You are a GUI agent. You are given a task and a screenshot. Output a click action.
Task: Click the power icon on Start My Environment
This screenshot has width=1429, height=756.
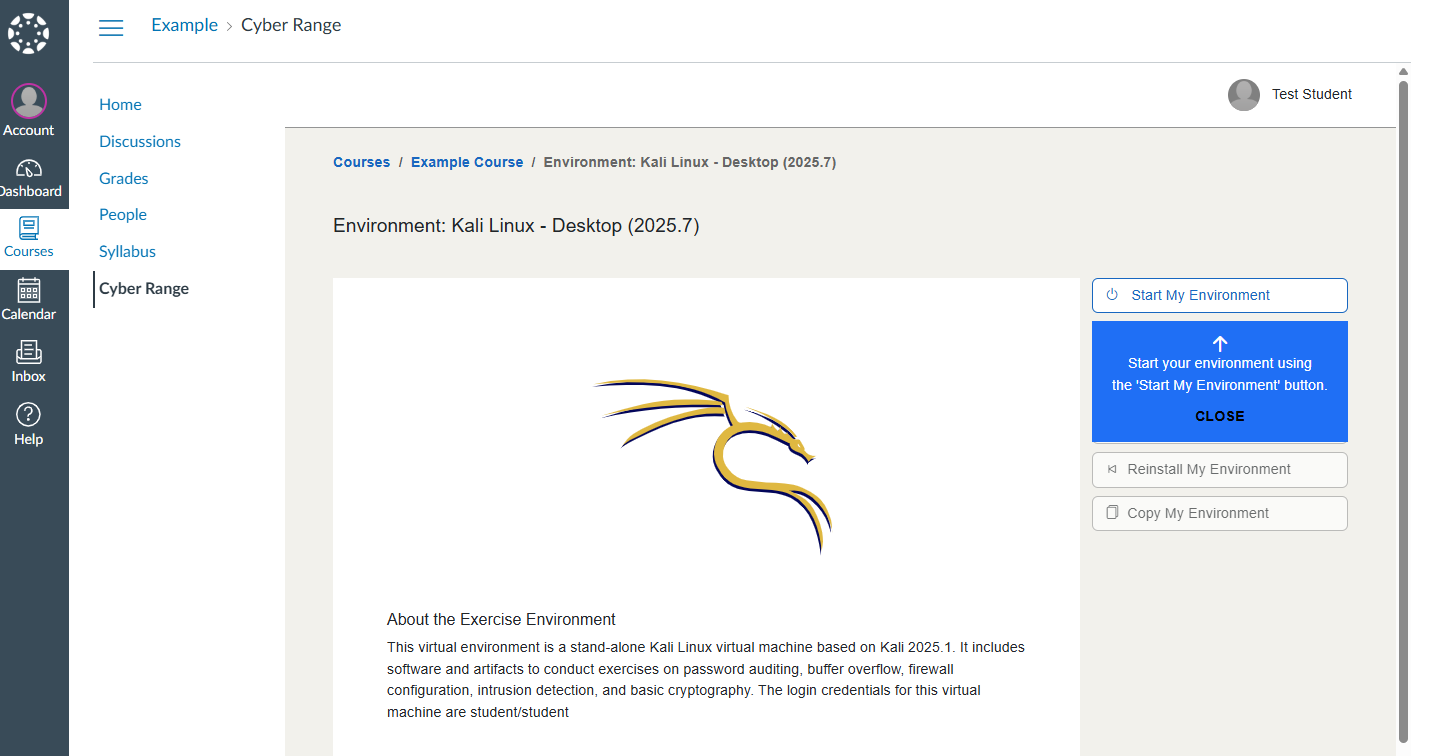[1112, 295]
